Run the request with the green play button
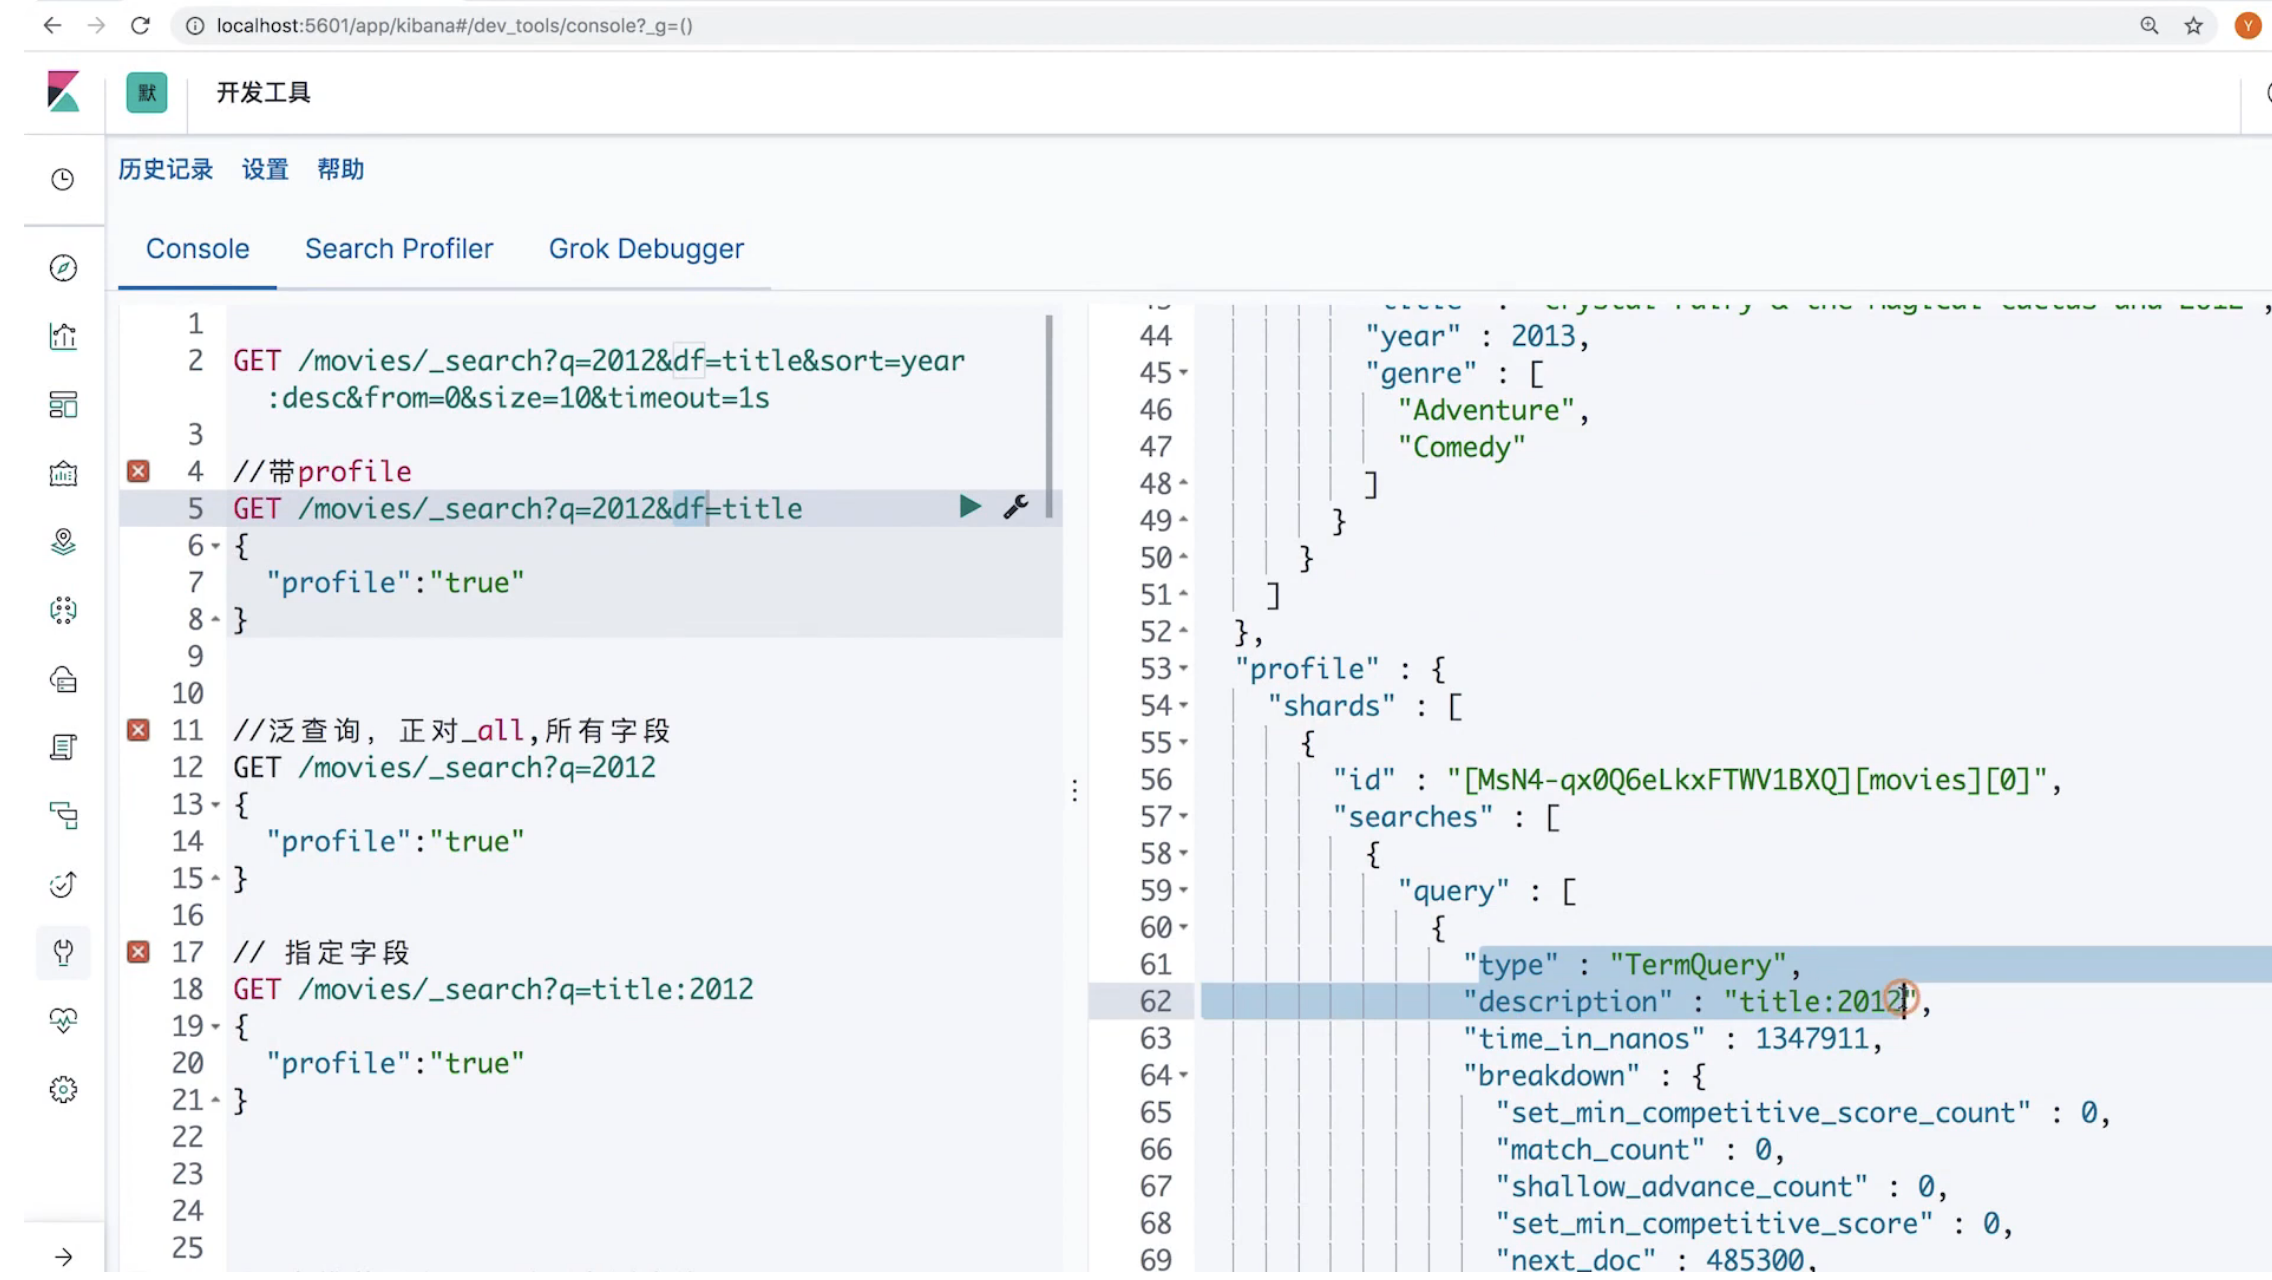Screen dimensions: 2272x1280 [x=969, y=507]
